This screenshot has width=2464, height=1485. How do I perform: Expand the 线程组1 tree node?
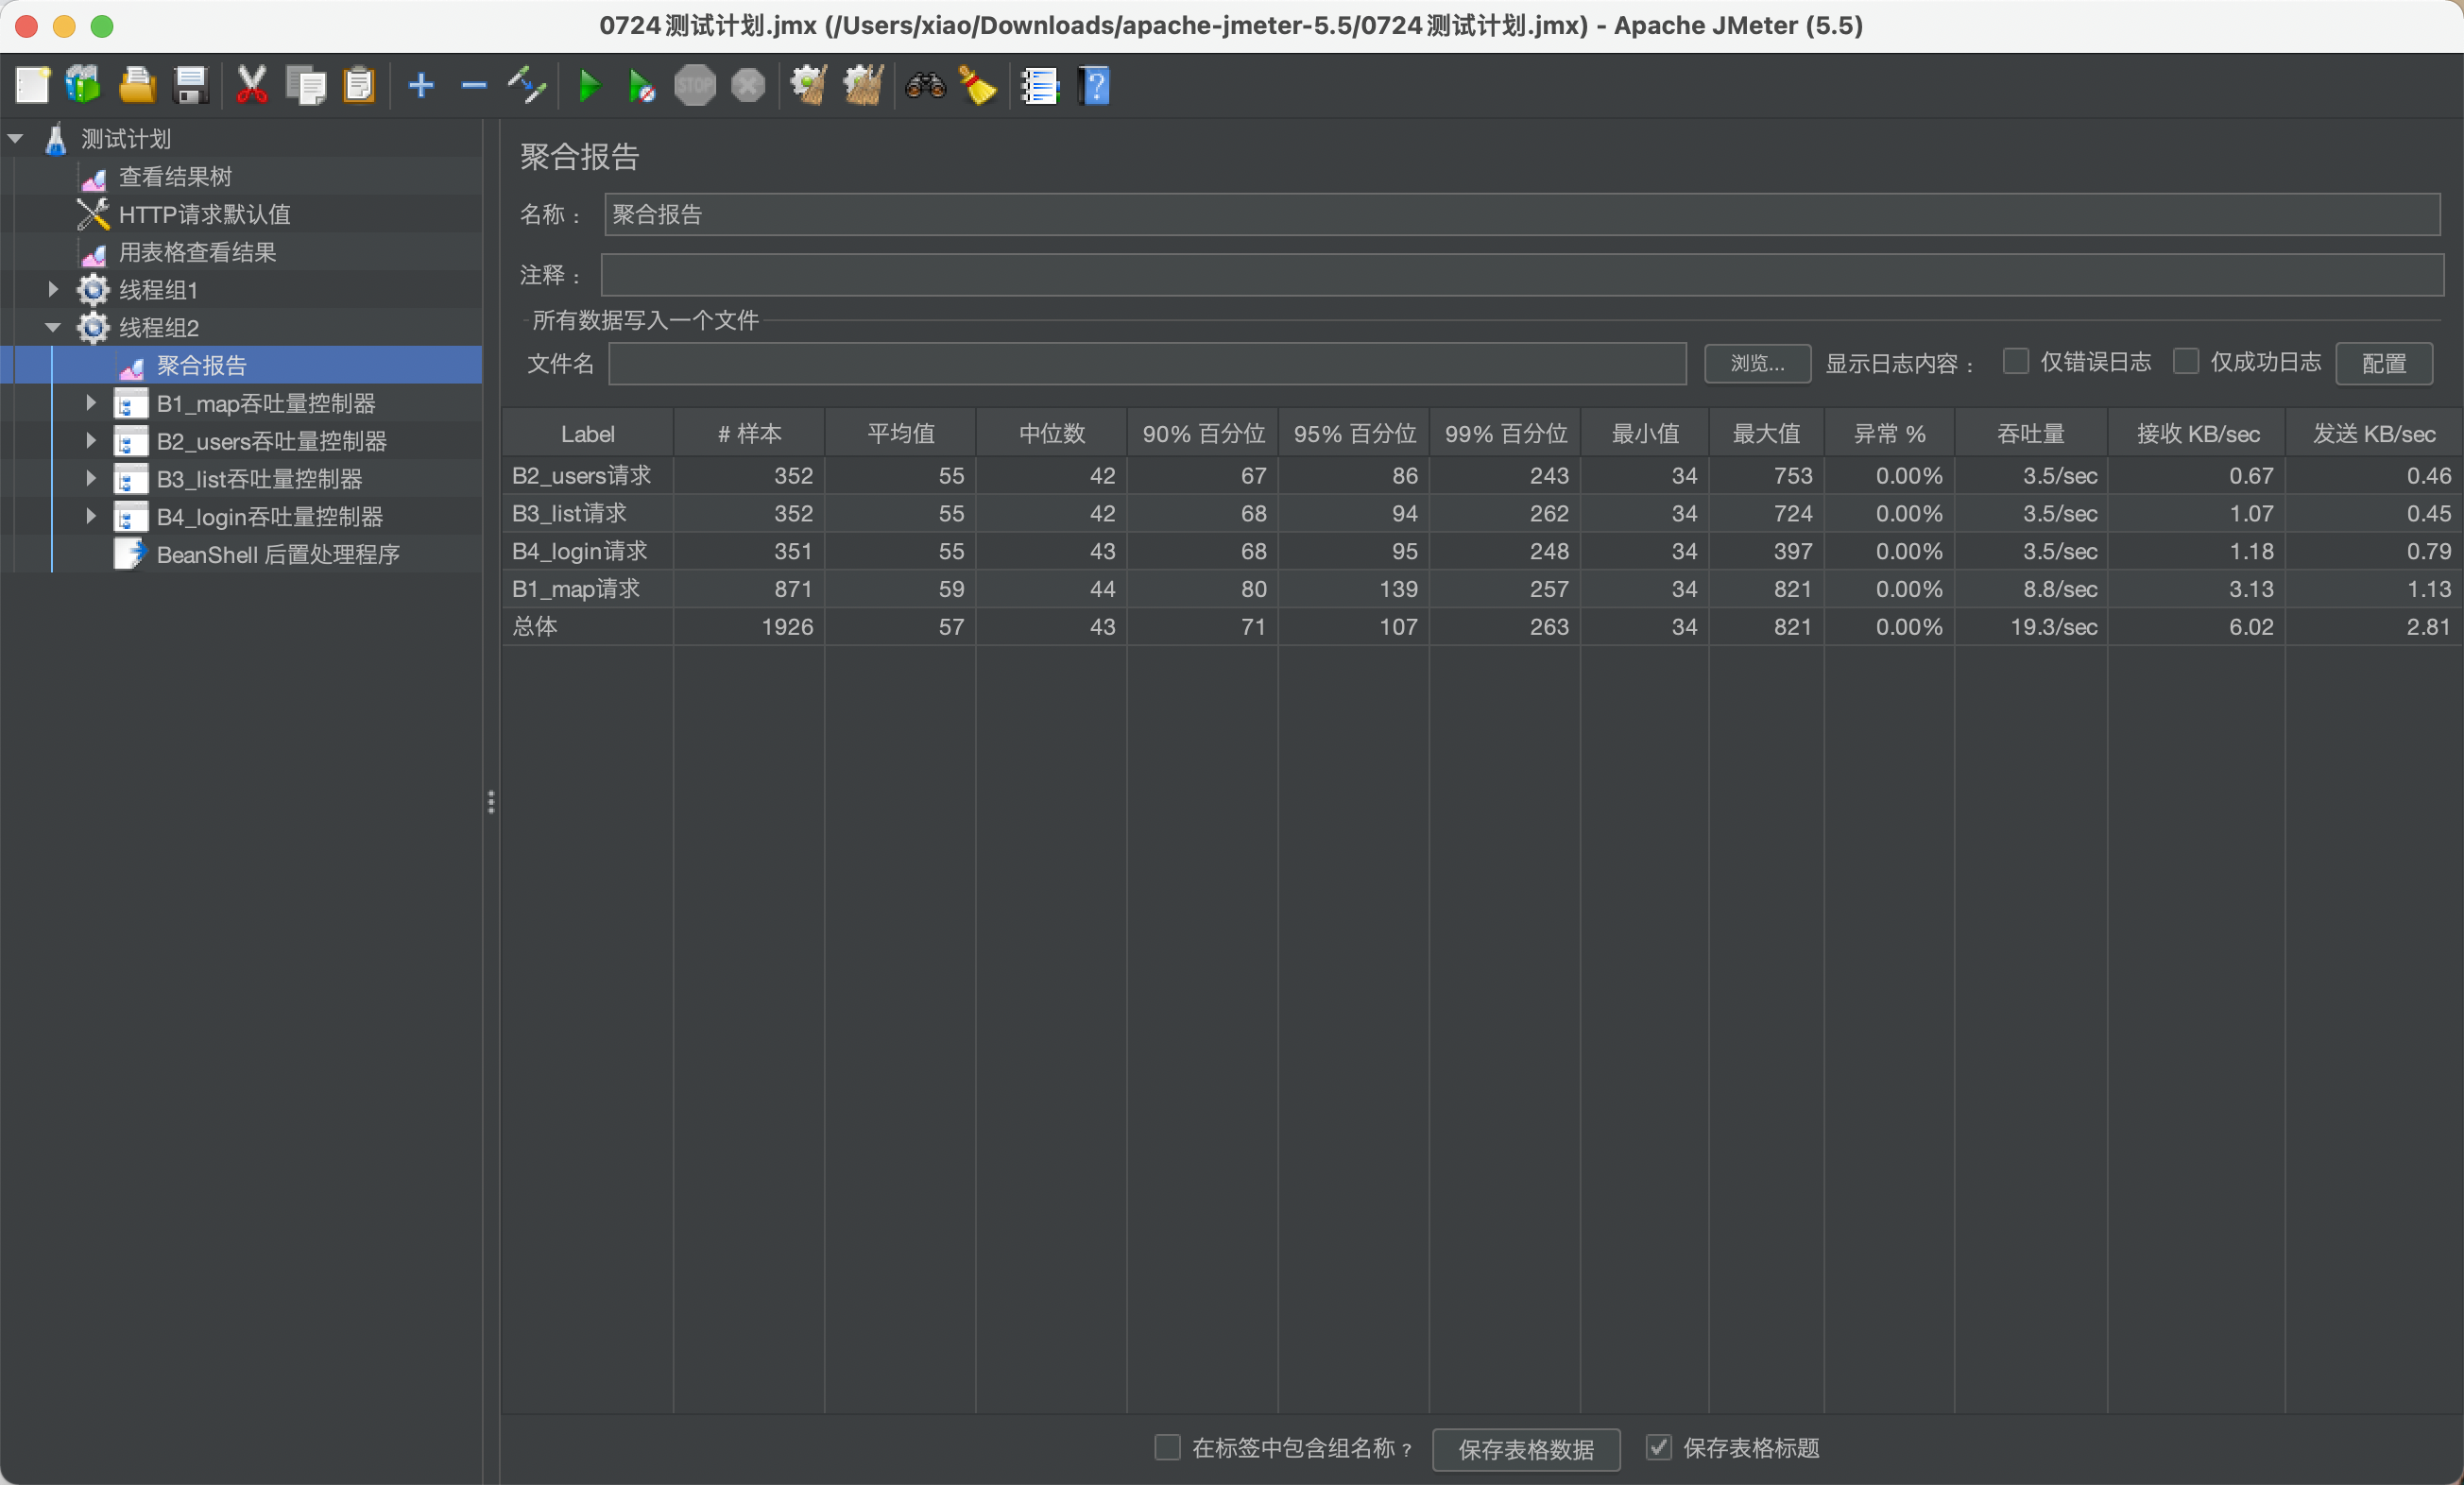[54, 290]
